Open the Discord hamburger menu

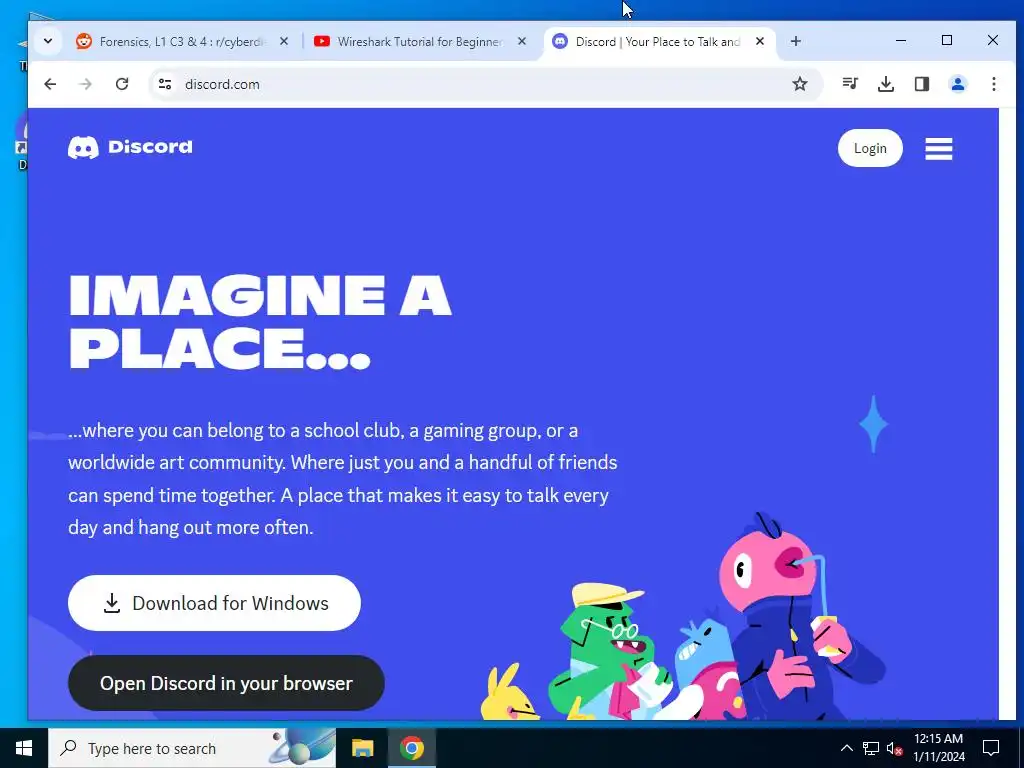click(938, 149)
